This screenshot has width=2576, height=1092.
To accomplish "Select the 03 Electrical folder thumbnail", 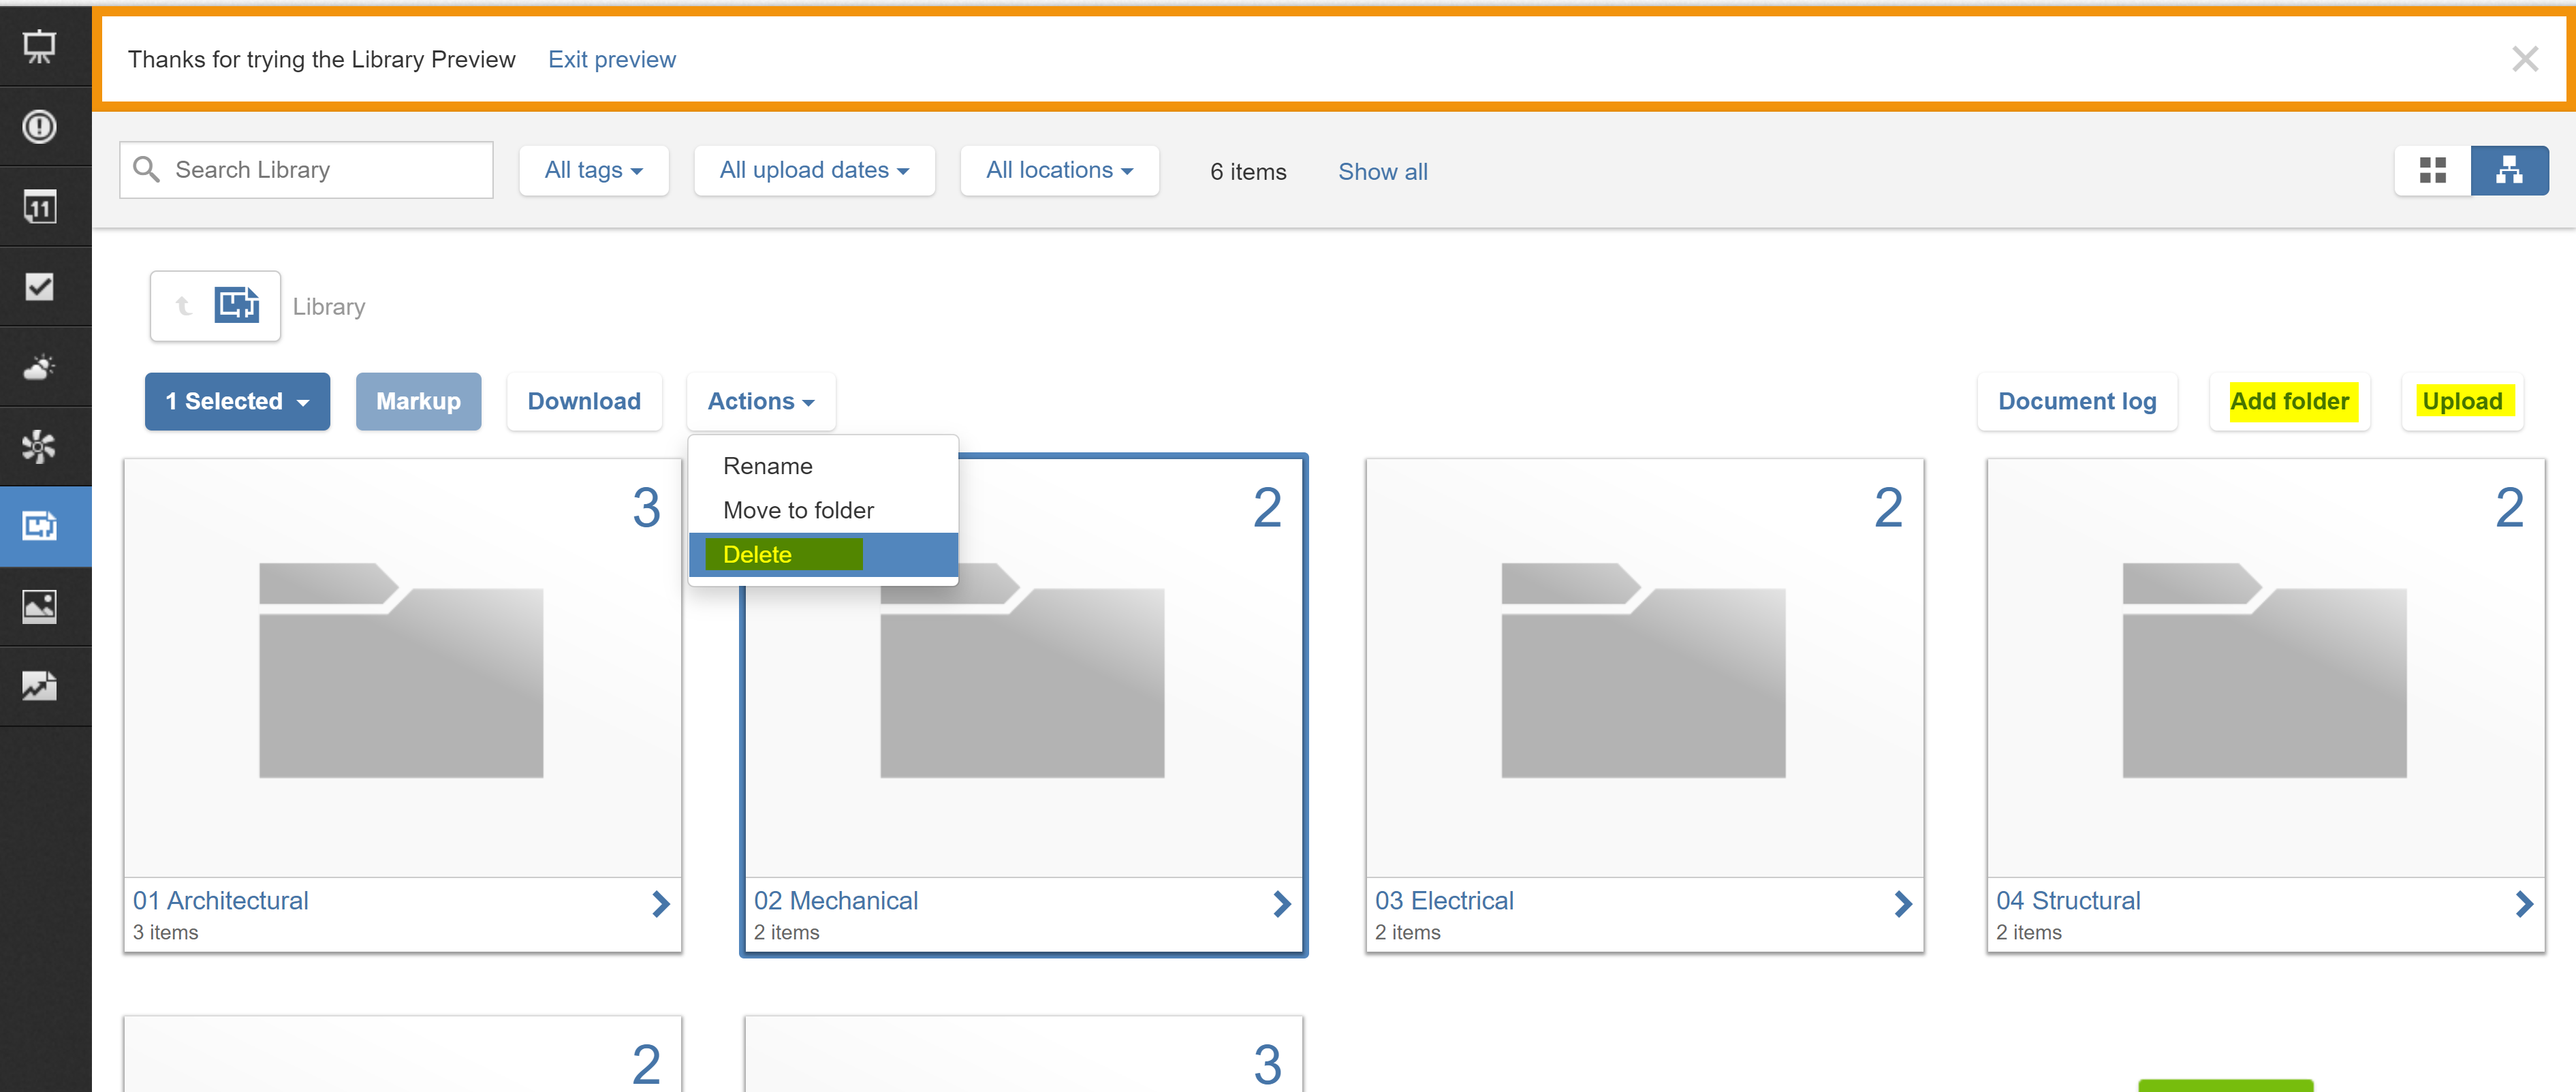I will pos(1643,668).
